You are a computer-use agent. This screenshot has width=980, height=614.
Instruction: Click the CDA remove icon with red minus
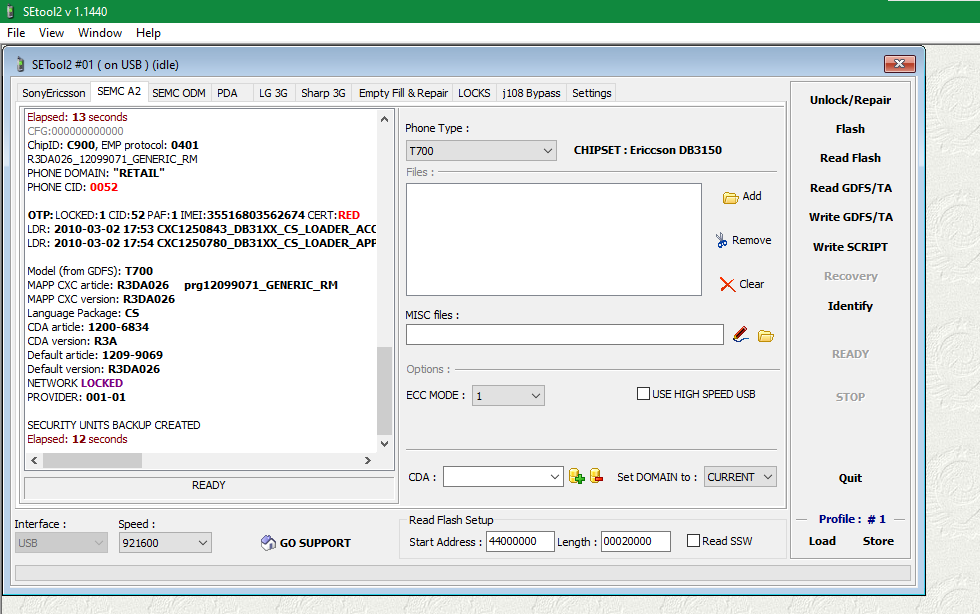click(596, 477)
